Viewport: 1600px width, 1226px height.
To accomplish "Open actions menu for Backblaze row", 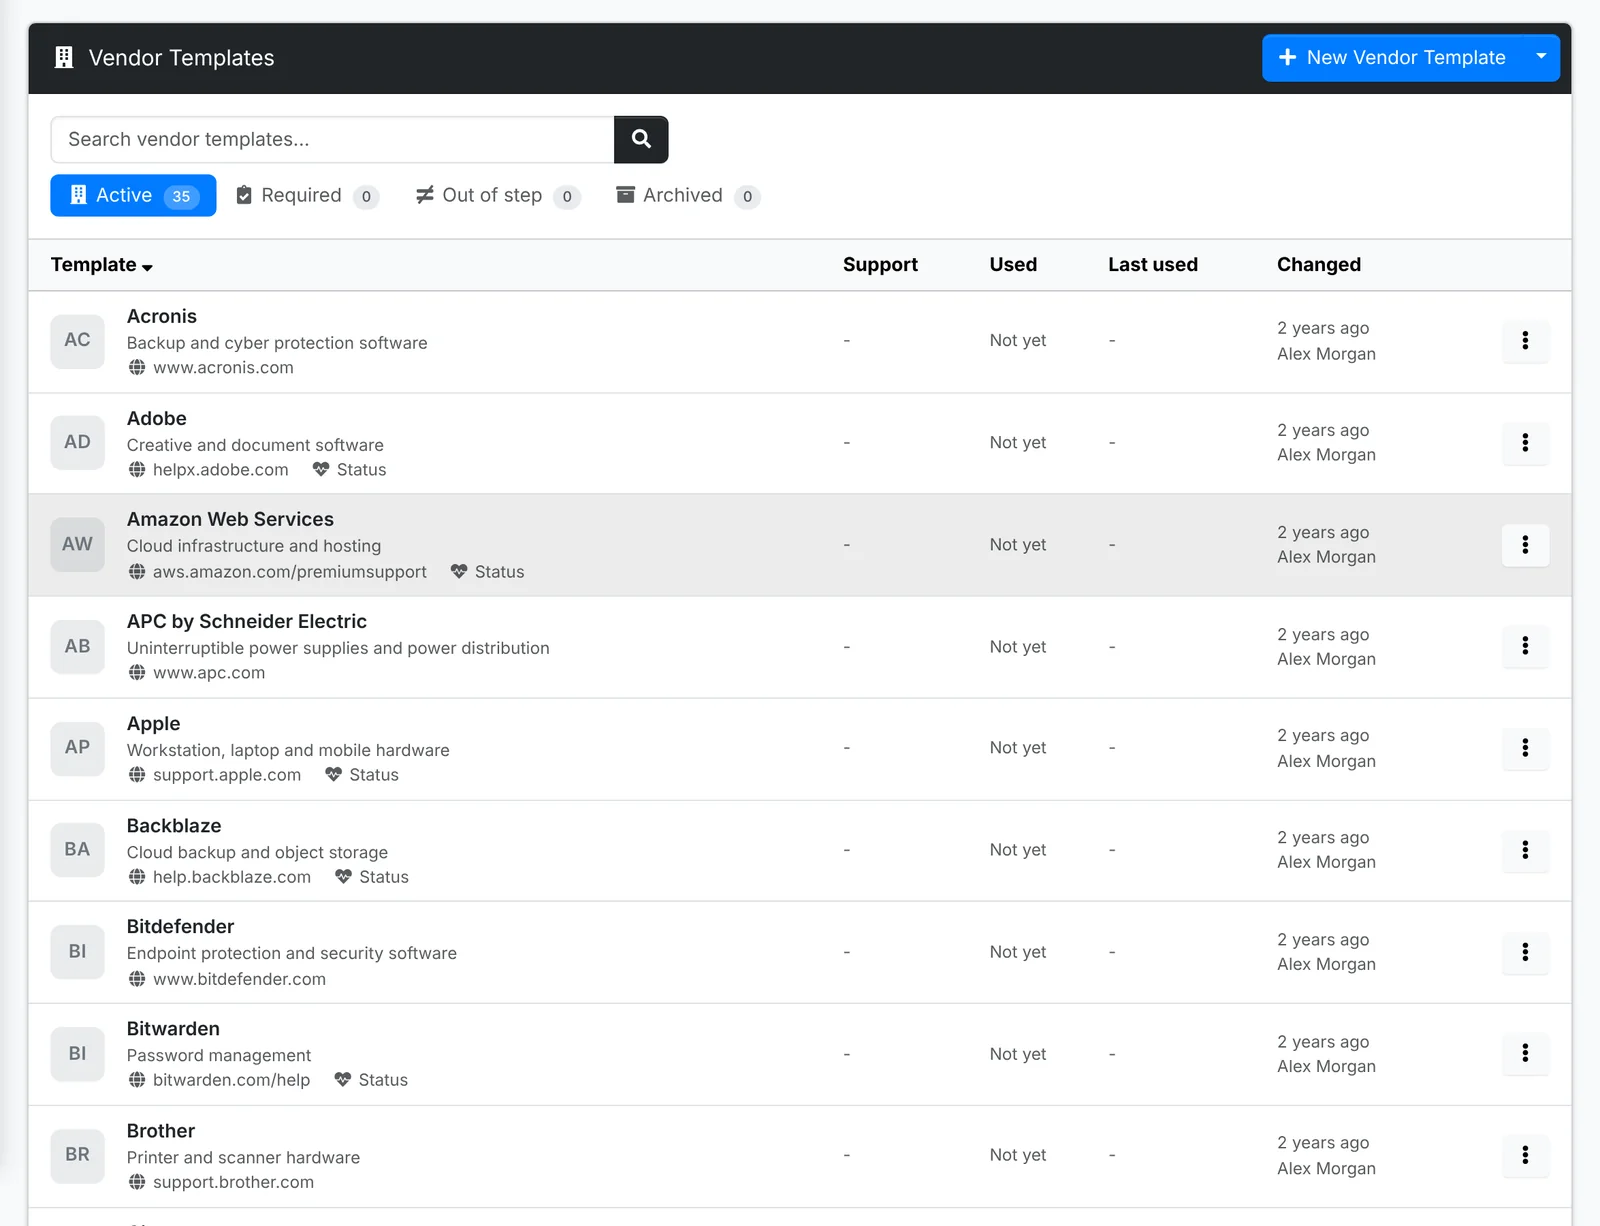I will click(1525, 850).
